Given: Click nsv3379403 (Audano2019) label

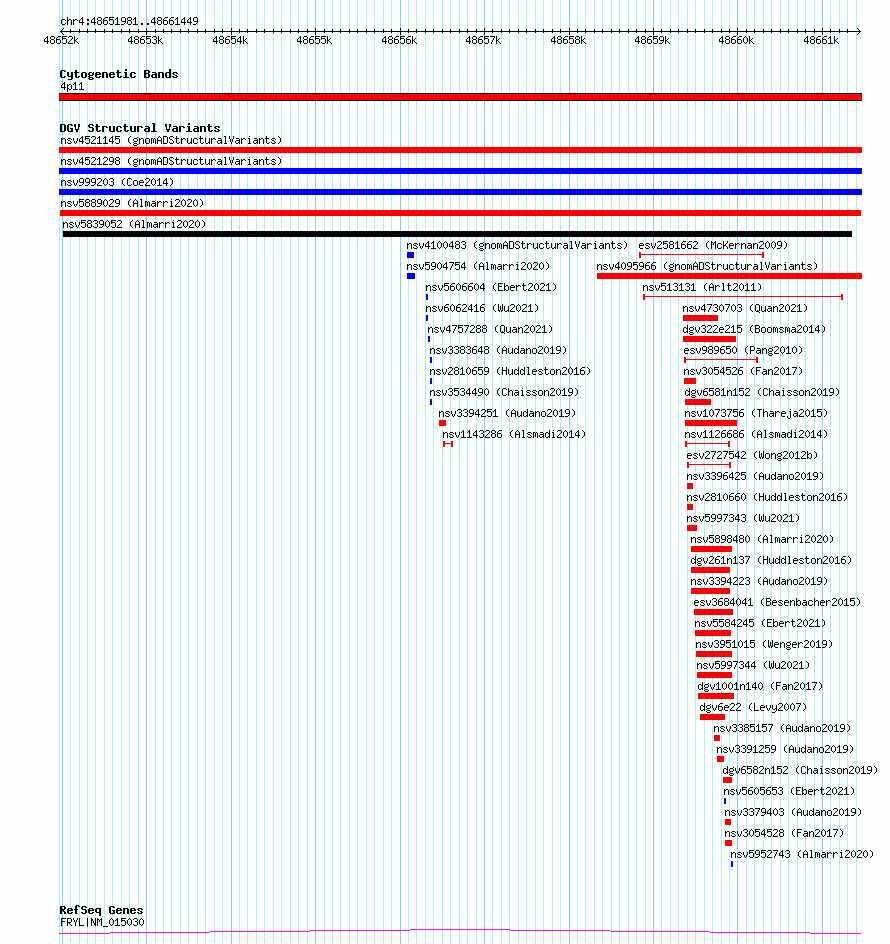Looking at the screenshot, I should coord(793,813).
